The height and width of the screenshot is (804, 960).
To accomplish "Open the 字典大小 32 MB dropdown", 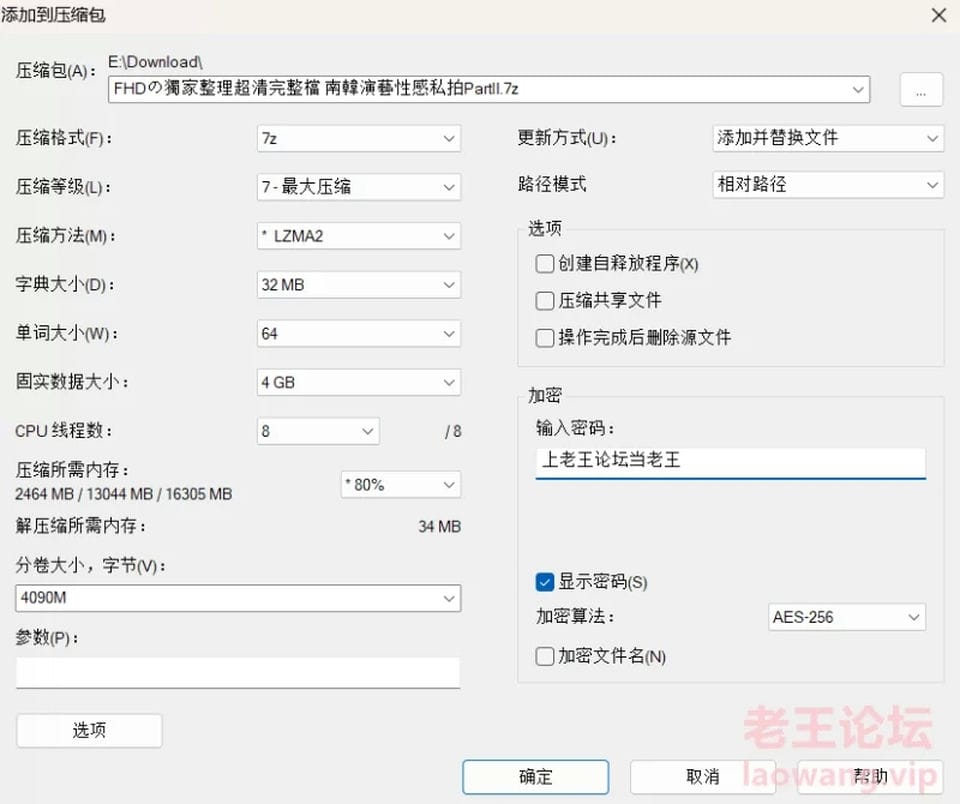I will click(359, 285).
